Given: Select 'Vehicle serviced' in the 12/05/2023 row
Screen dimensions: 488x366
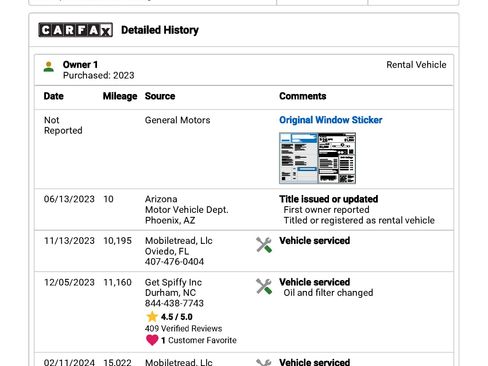Looking at the screenshot, I should coord(315,282).
